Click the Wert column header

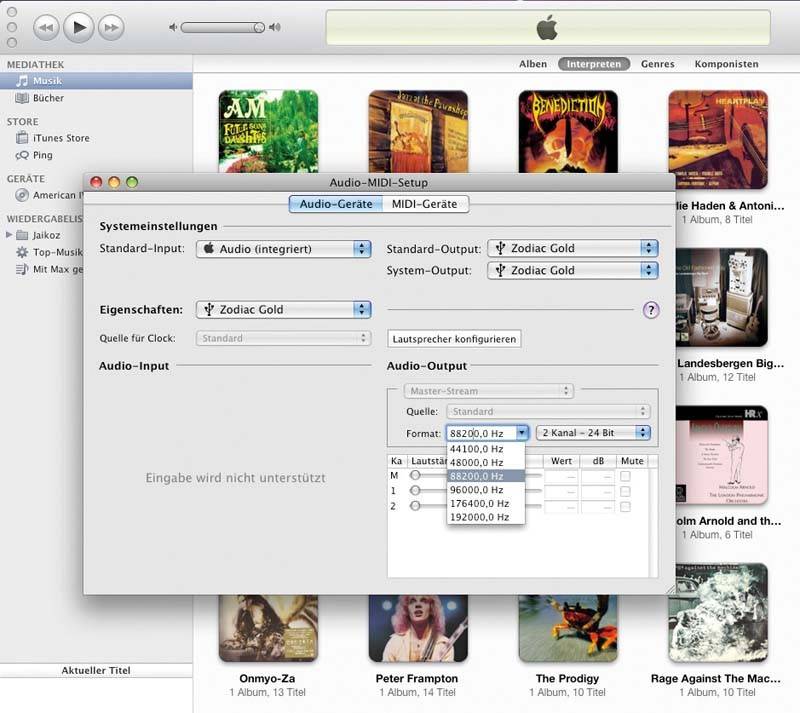(x=561, y=461)
